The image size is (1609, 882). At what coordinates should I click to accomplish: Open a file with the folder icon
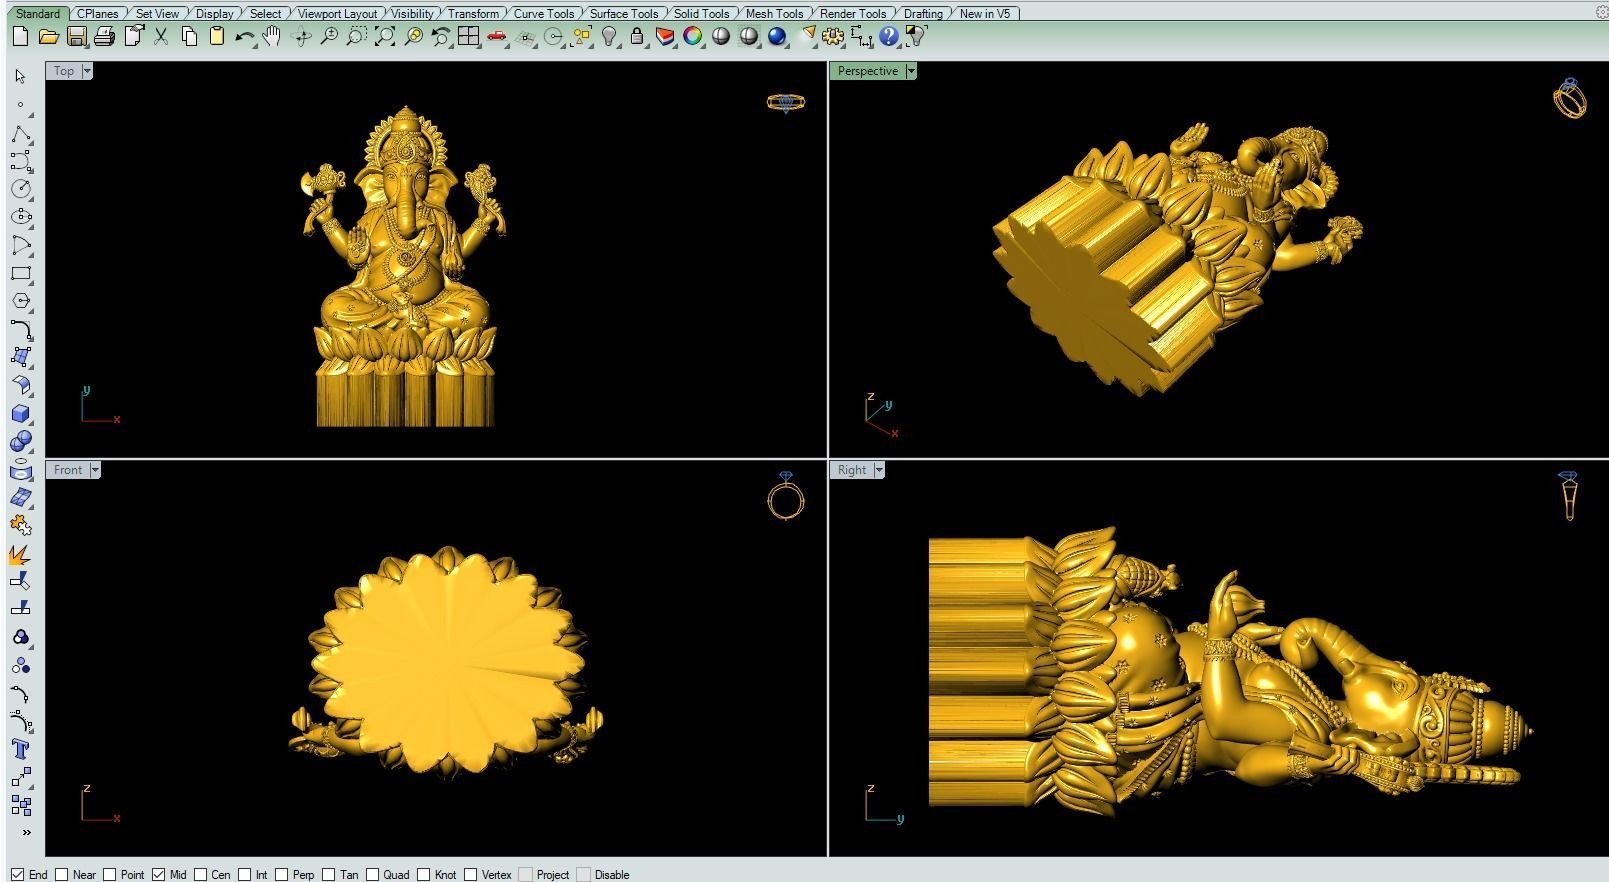point(48,36)
